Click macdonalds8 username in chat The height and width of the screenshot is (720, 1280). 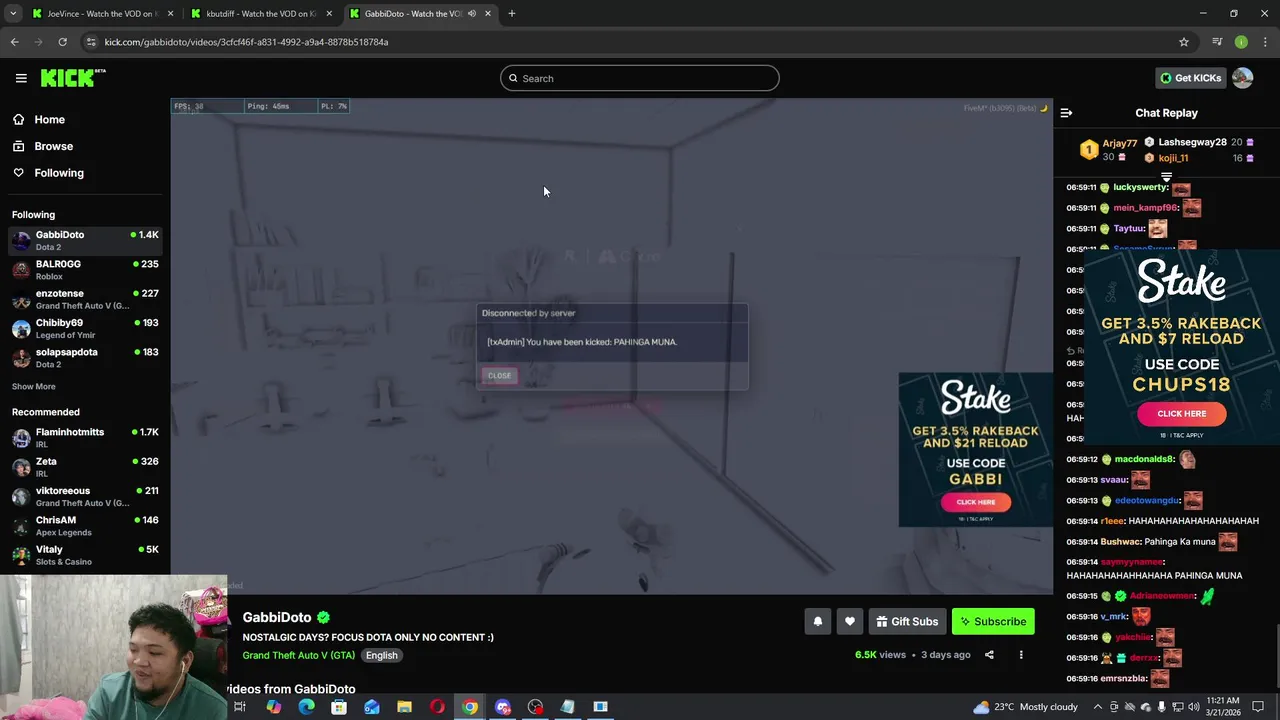1144,460
